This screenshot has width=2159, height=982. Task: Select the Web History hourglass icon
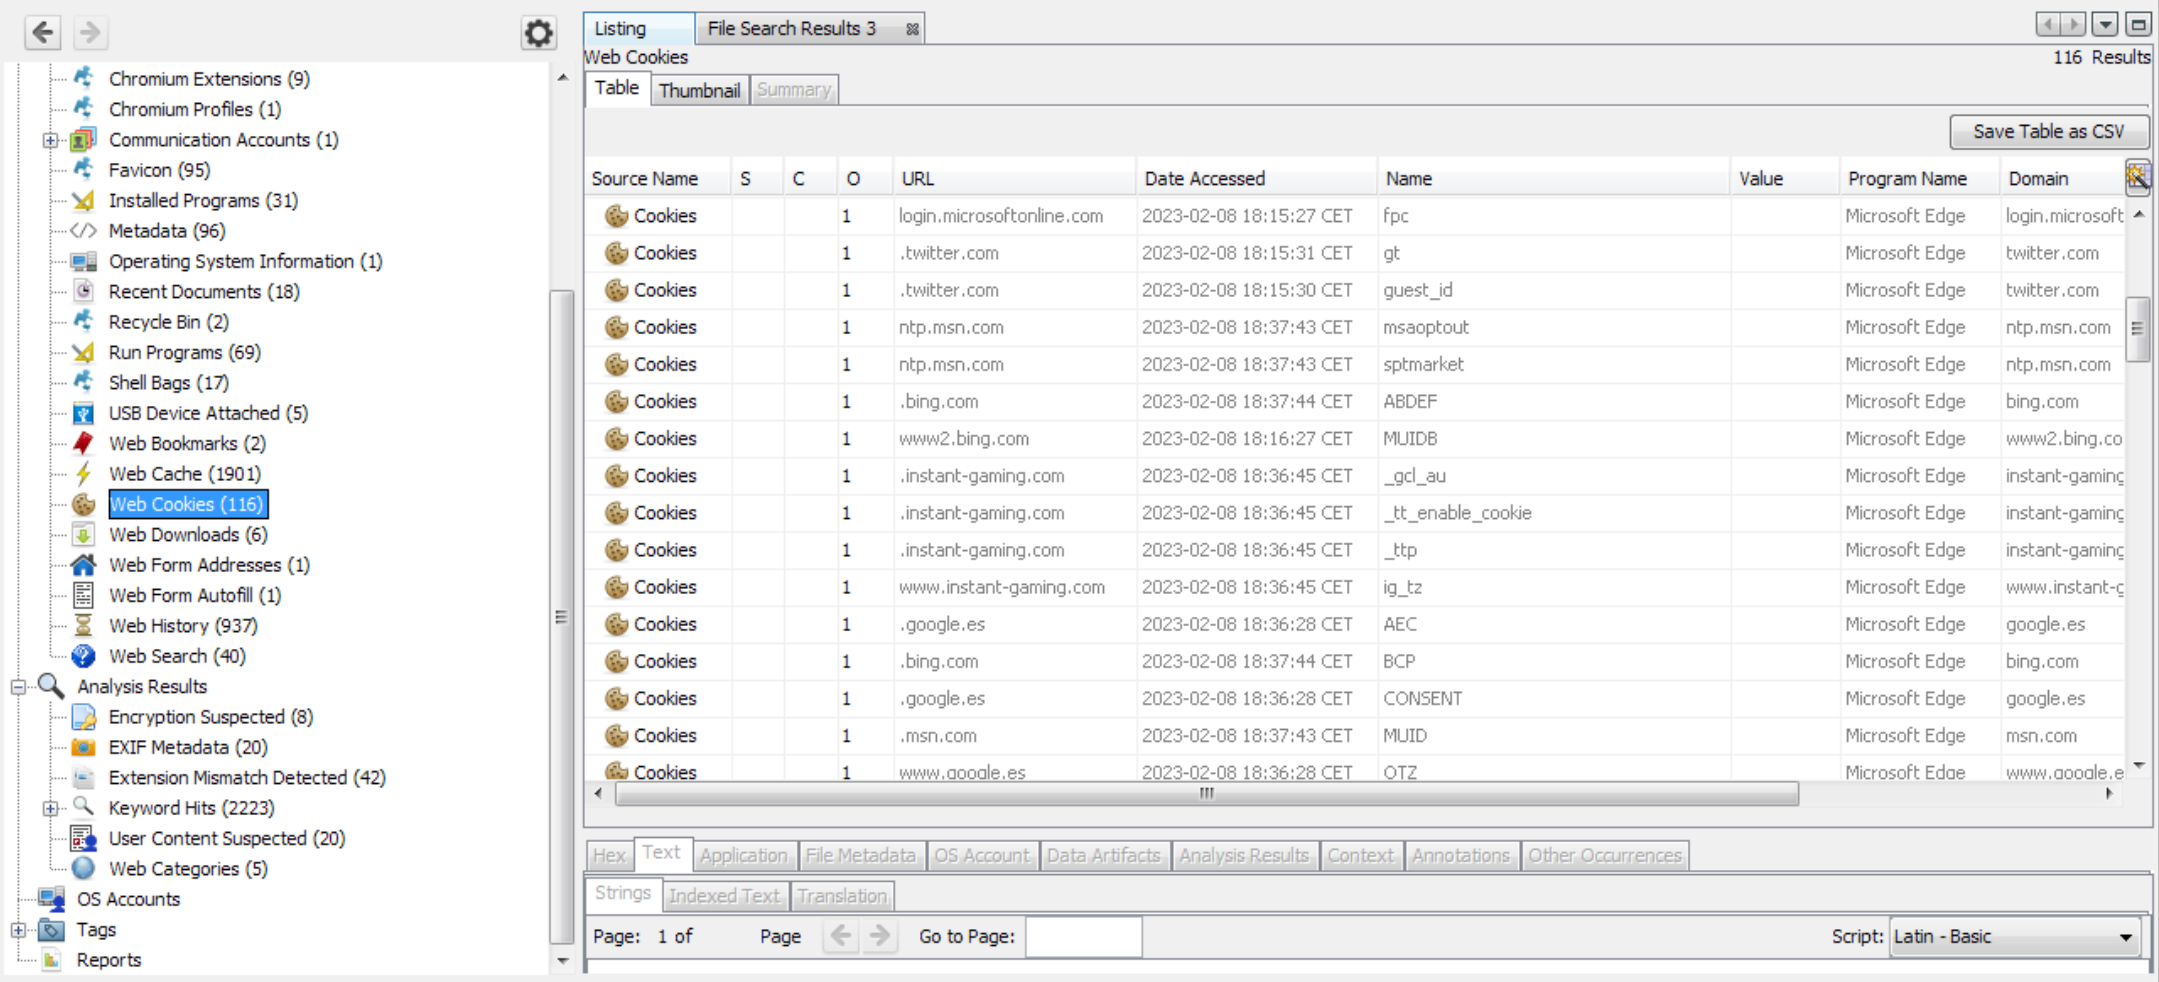[84, 626]
